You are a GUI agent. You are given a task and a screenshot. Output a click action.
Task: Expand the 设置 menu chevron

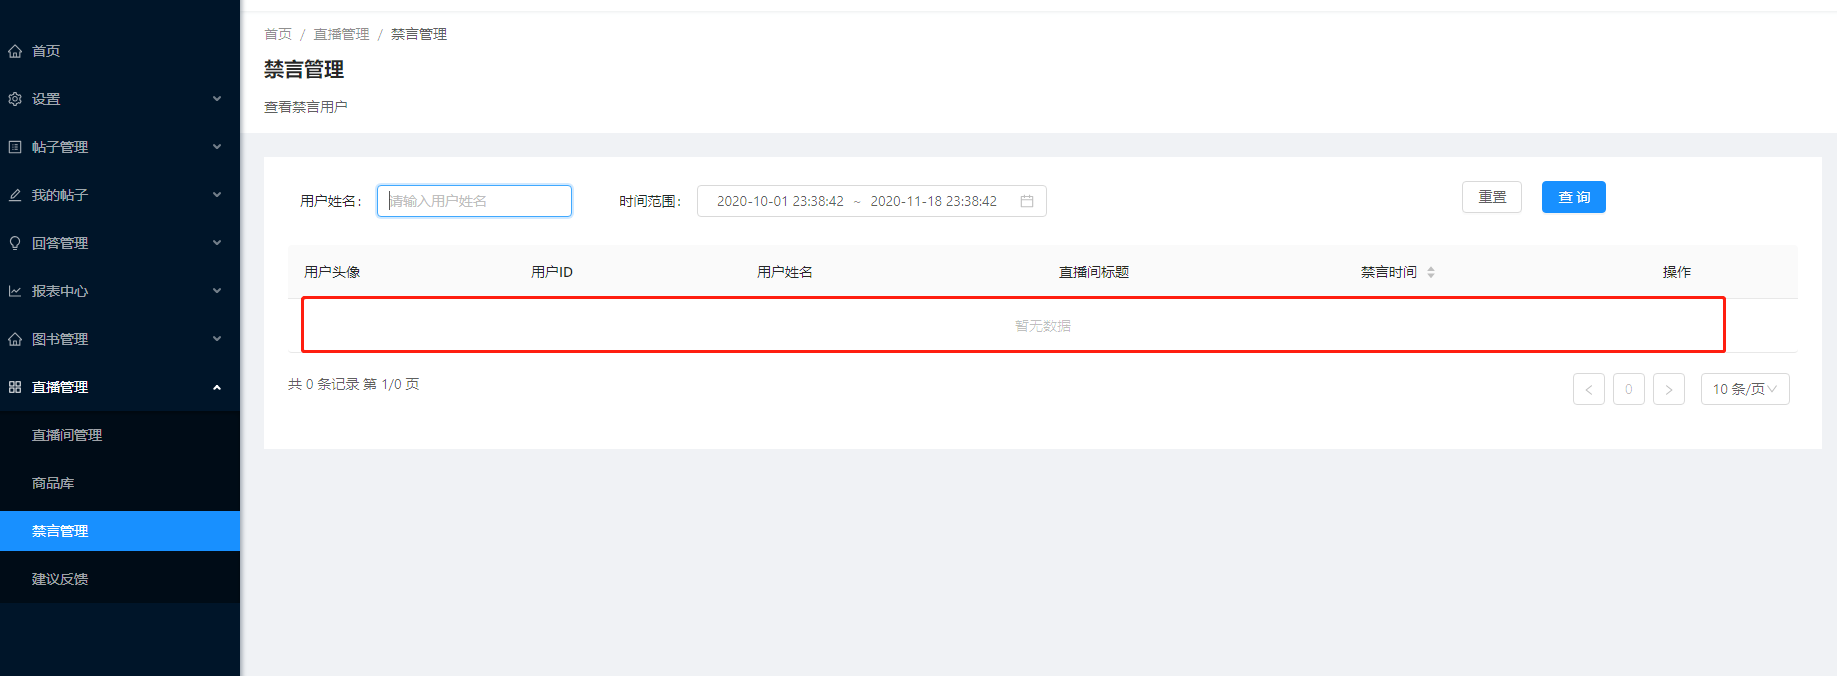tap(217, 99)
